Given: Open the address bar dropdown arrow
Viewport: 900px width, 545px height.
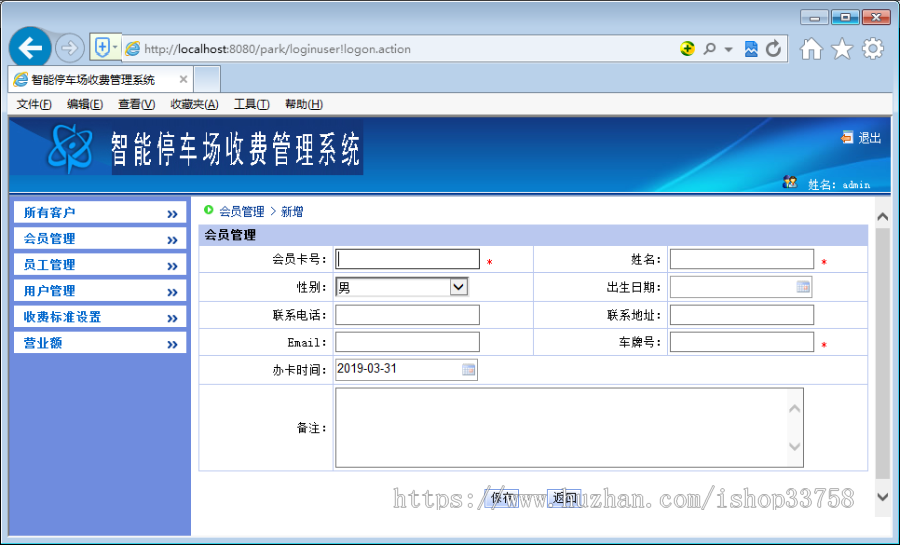Looking at the screenshot, I should (728, 49).
